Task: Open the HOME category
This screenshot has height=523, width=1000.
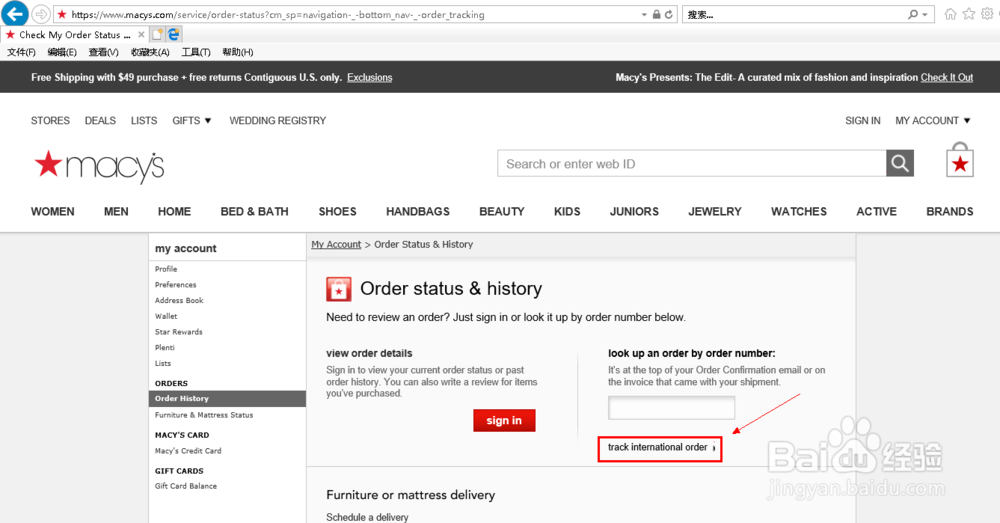Action: click(174, 212)
